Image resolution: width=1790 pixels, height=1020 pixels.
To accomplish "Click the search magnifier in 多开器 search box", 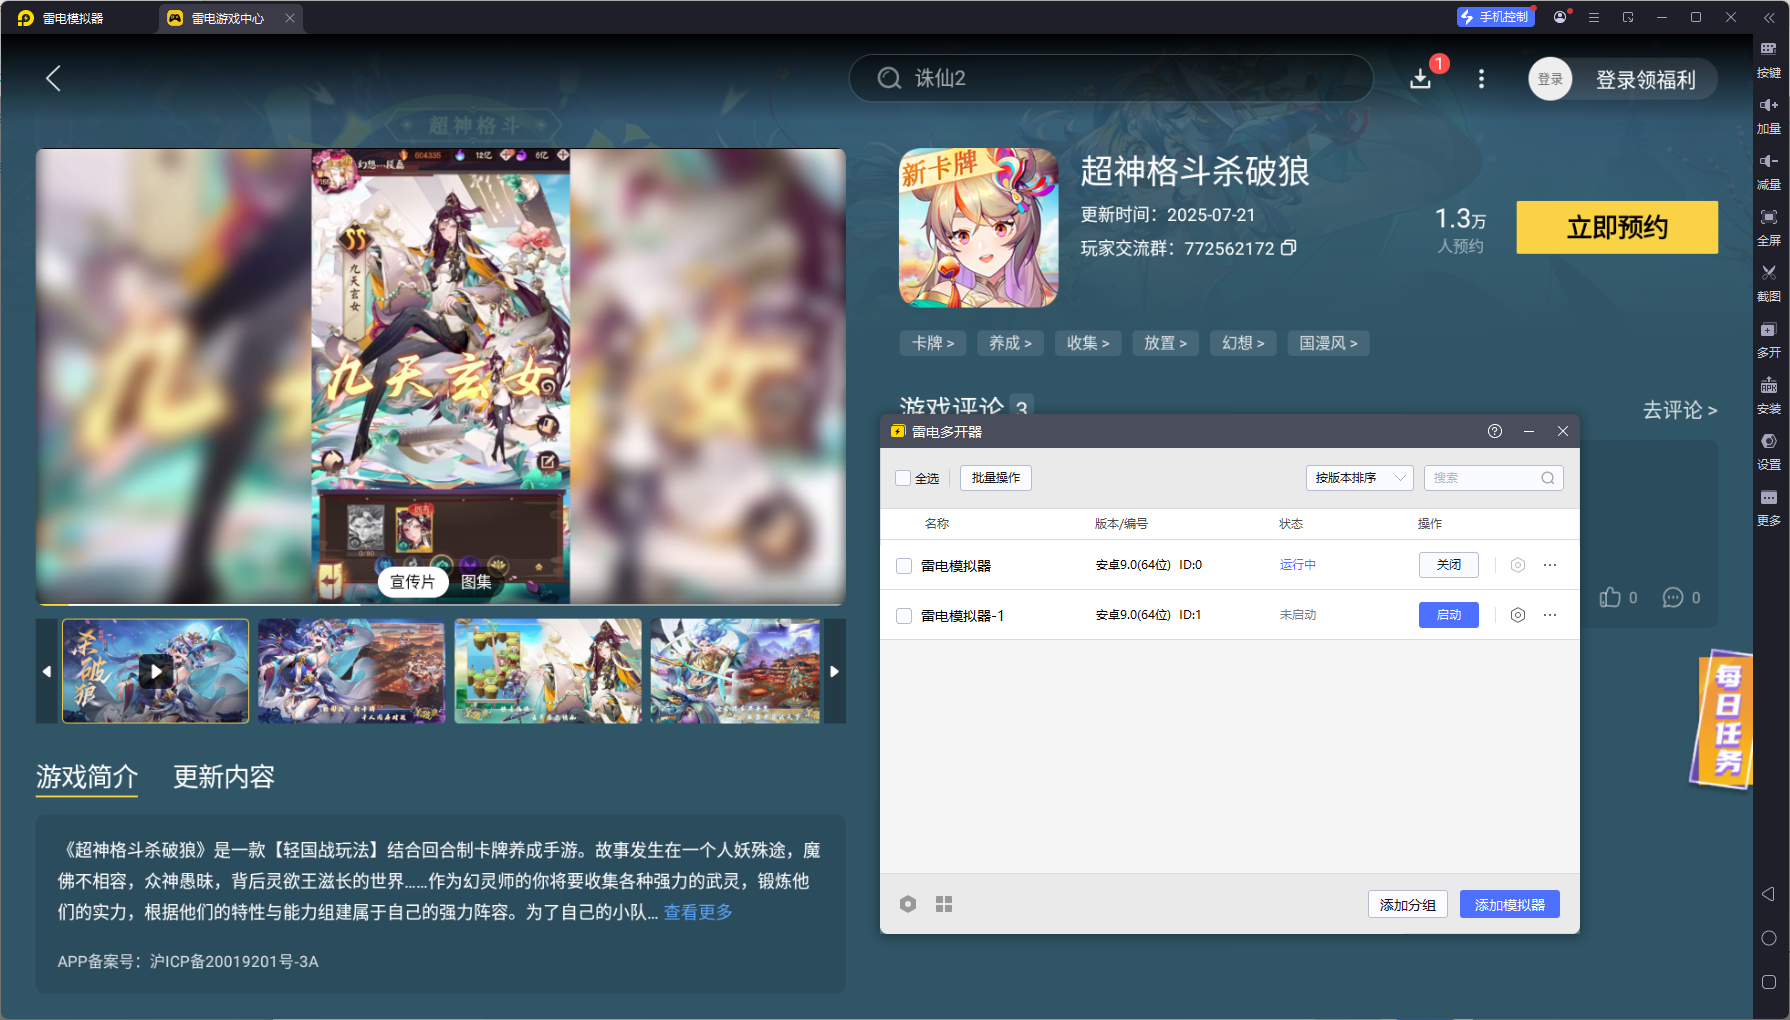I will (x=1548, y=478).
